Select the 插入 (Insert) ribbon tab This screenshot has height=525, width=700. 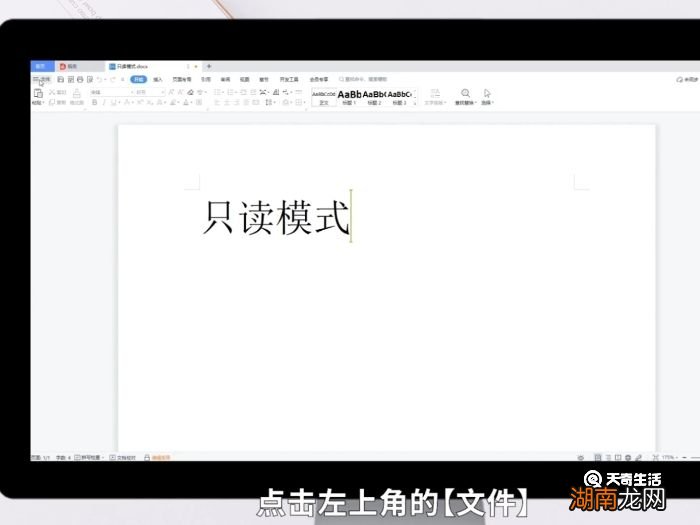tap(158, 79)
